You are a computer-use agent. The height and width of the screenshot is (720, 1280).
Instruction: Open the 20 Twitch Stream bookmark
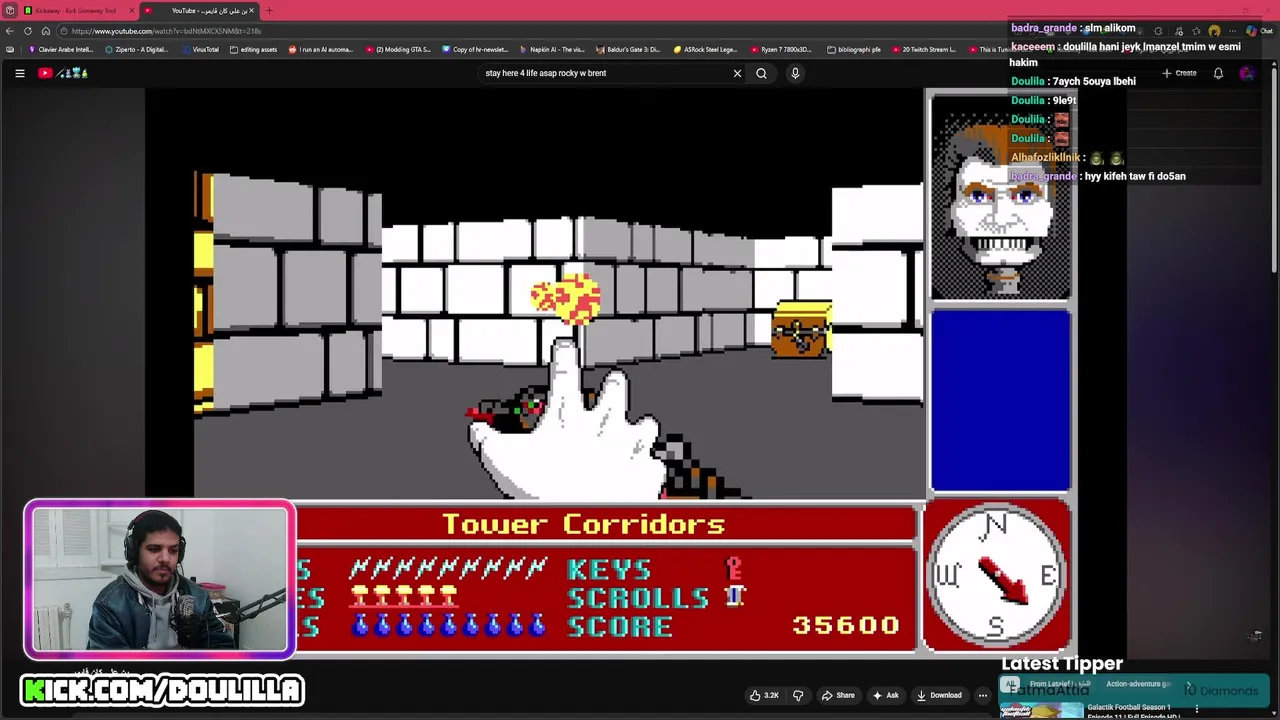tap(924, 49)
